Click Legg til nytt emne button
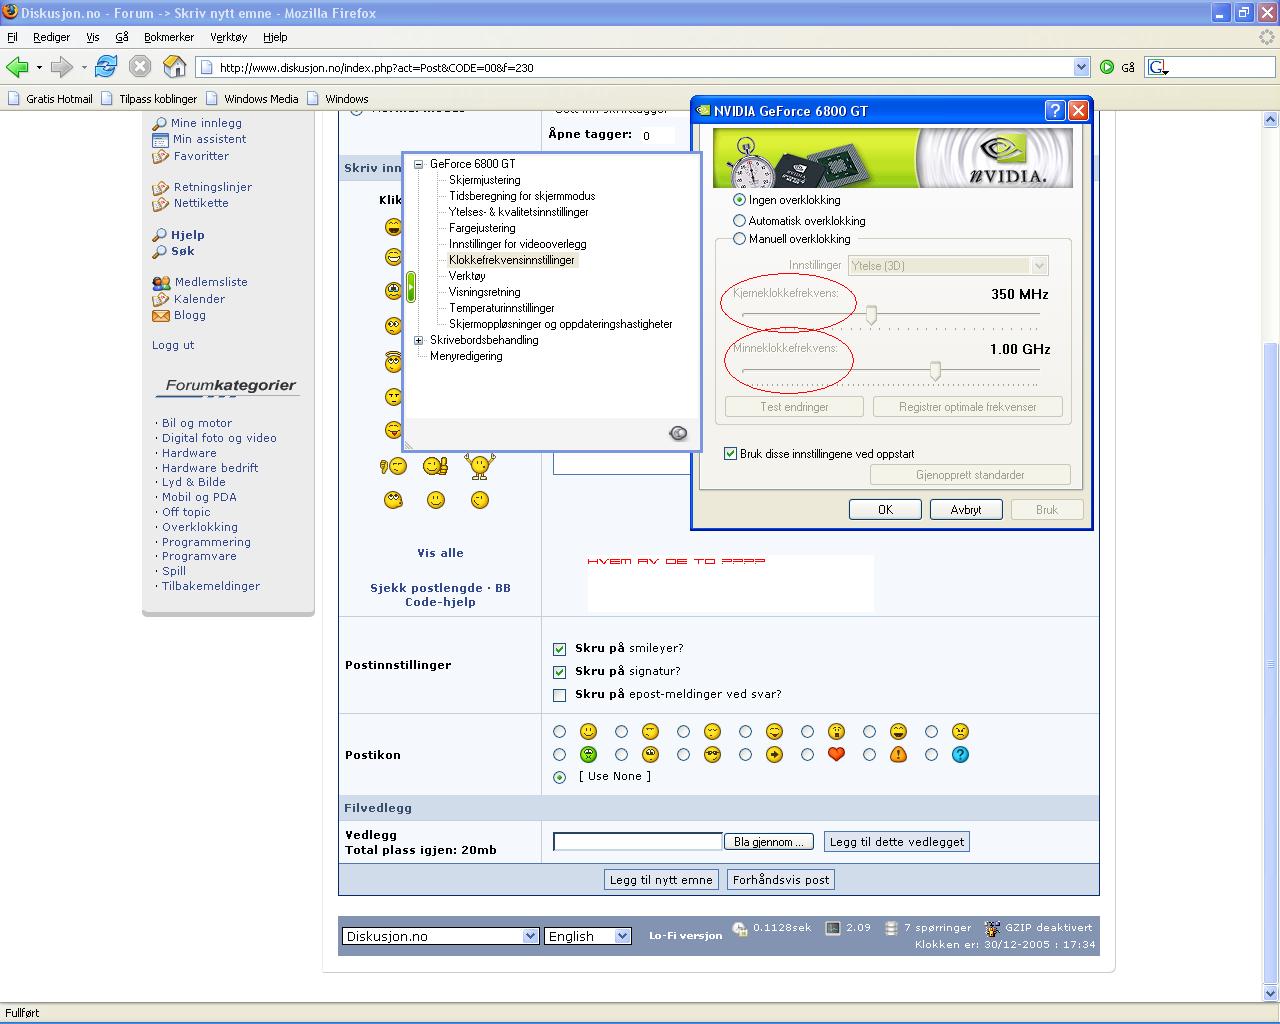1280x1024 pixels. pyautogui.click(x=661, y=880)
